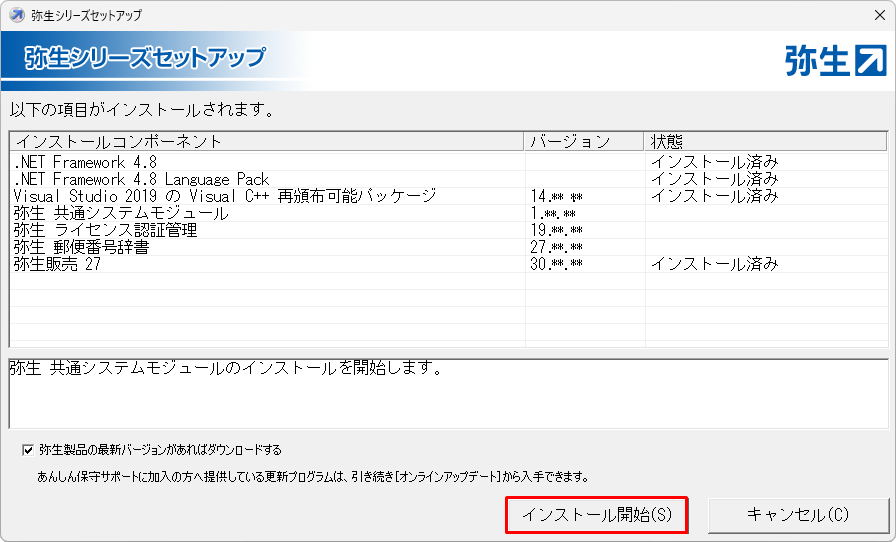Click the あんしん保守サポート note text
Image resolution: width=896 pixels, height=542 pixels.
coord(313,477)
